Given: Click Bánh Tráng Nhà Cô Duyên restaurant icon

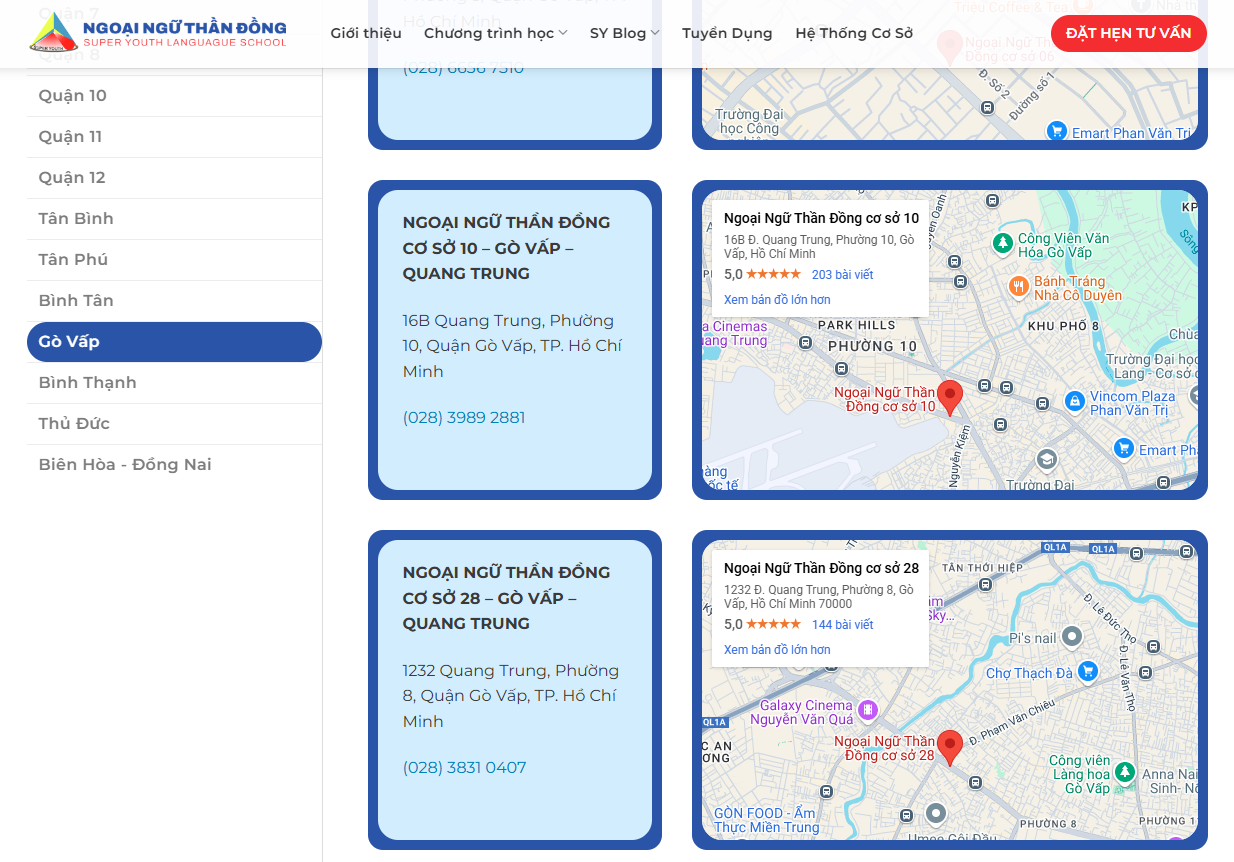Looking at the screenshot, I should point(1018,288).
